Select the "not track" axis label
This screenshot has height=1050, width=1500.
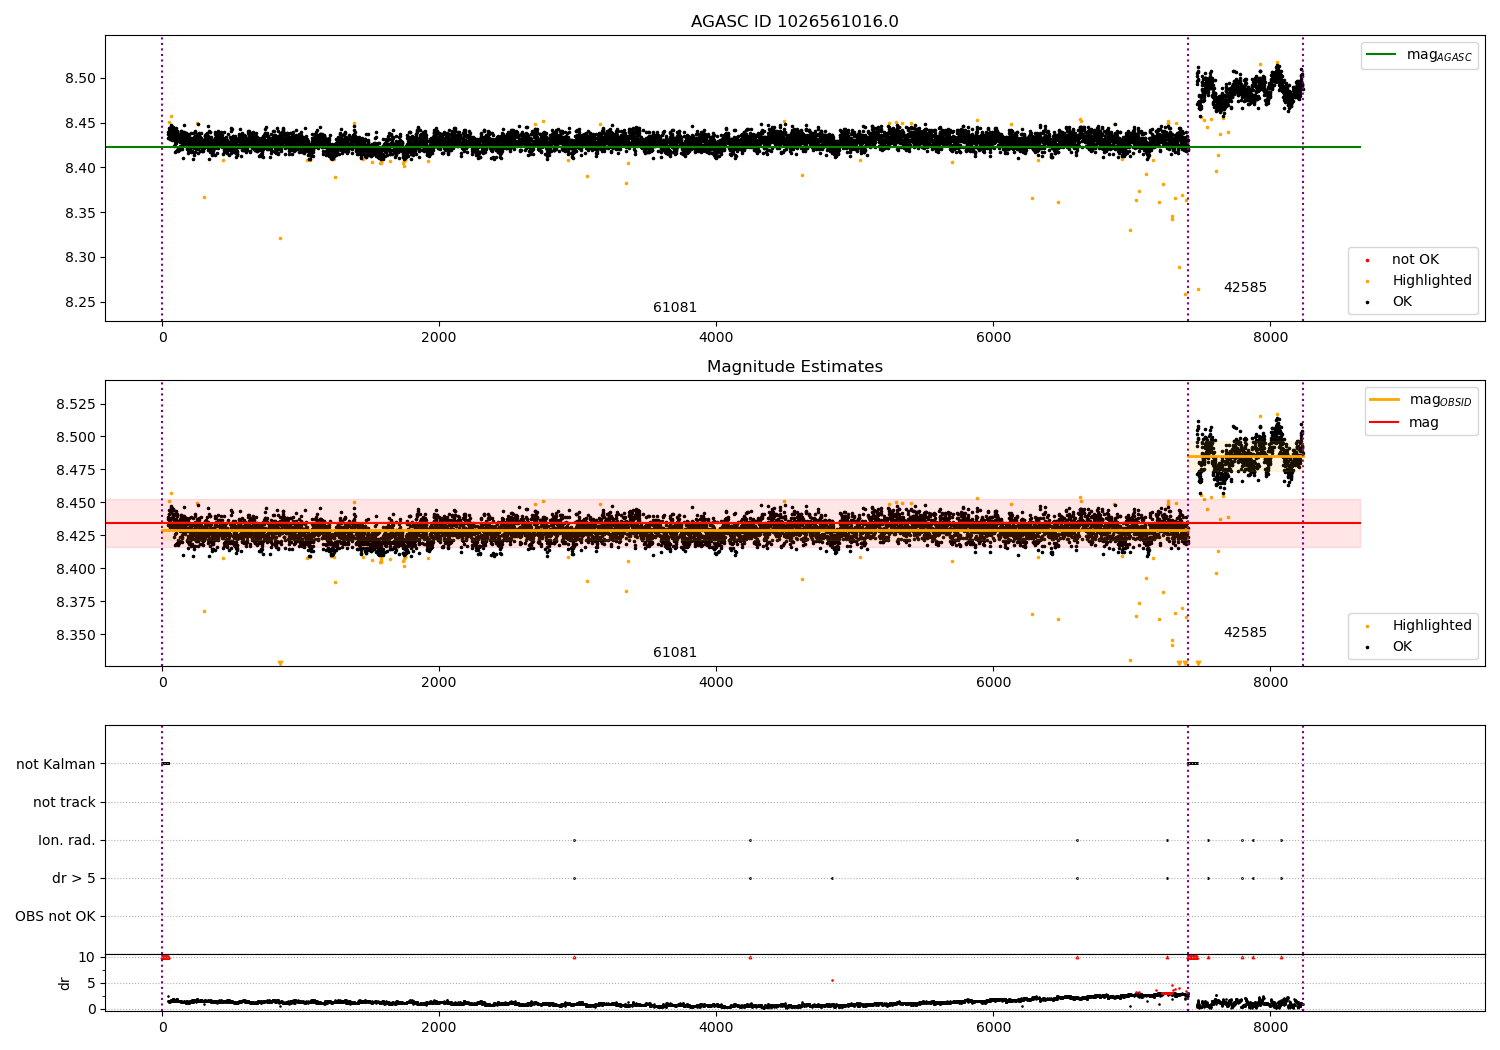[64, 803]
